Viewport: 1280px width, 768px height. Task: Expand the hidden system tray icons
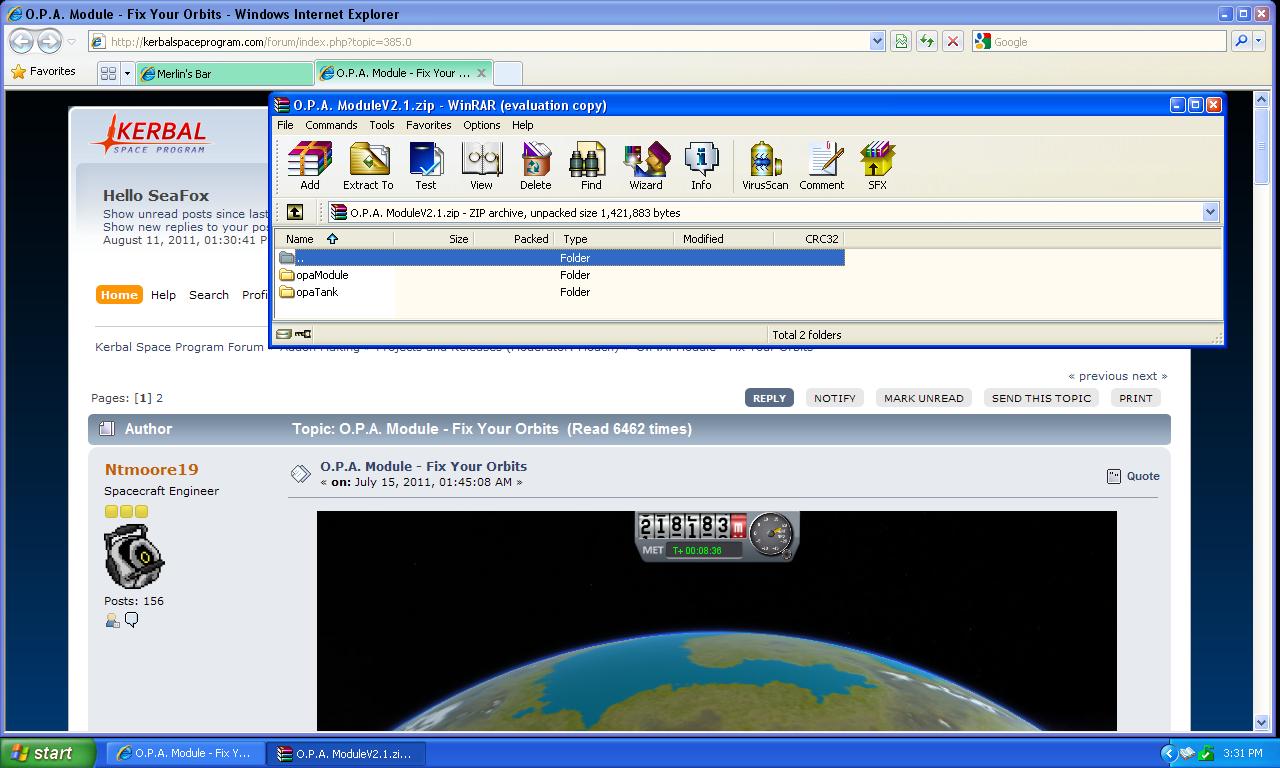[x=1169, y=753]
